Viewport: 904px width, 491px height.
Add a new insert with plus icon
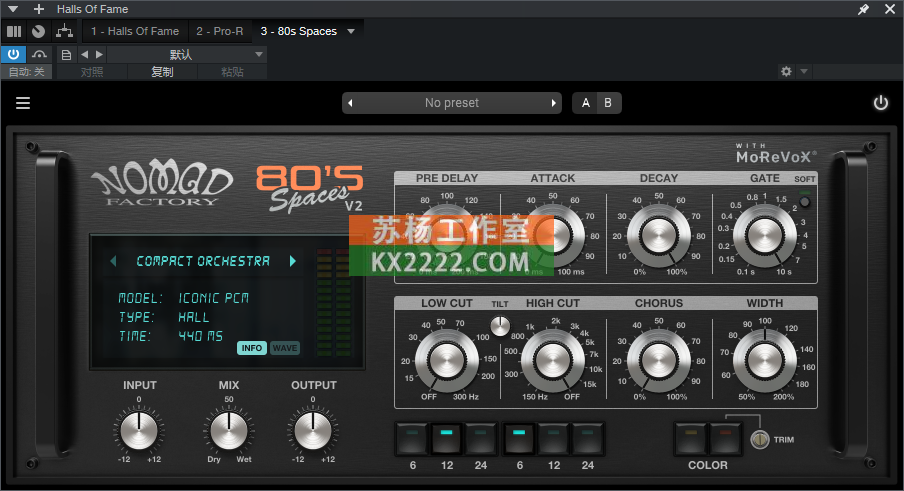[39, 9]
